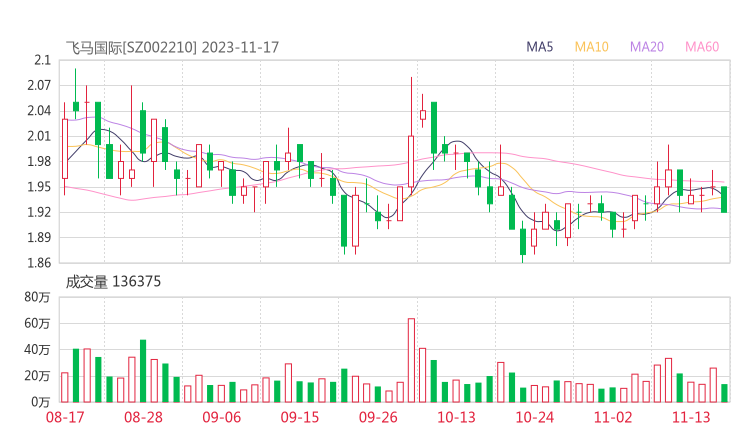Click the 成交量 136375 volume label

click(x=113, y=282)
